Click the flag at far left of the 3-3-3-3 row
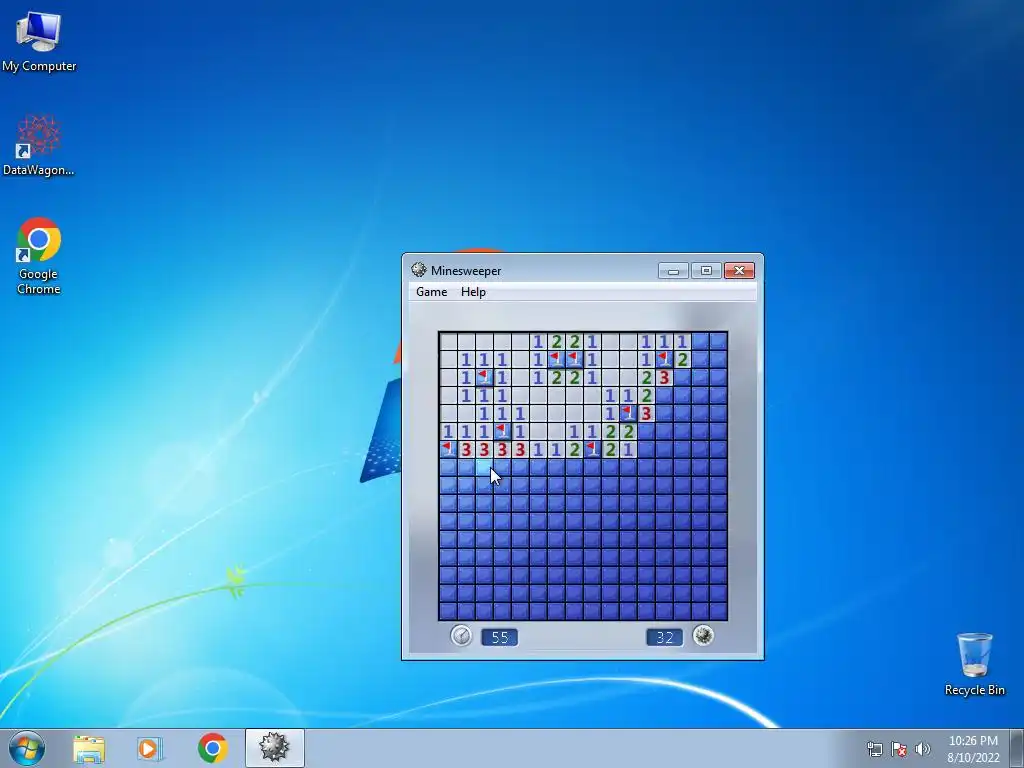Viewport: 1024px width, 768px height. [x=448, y=449]
